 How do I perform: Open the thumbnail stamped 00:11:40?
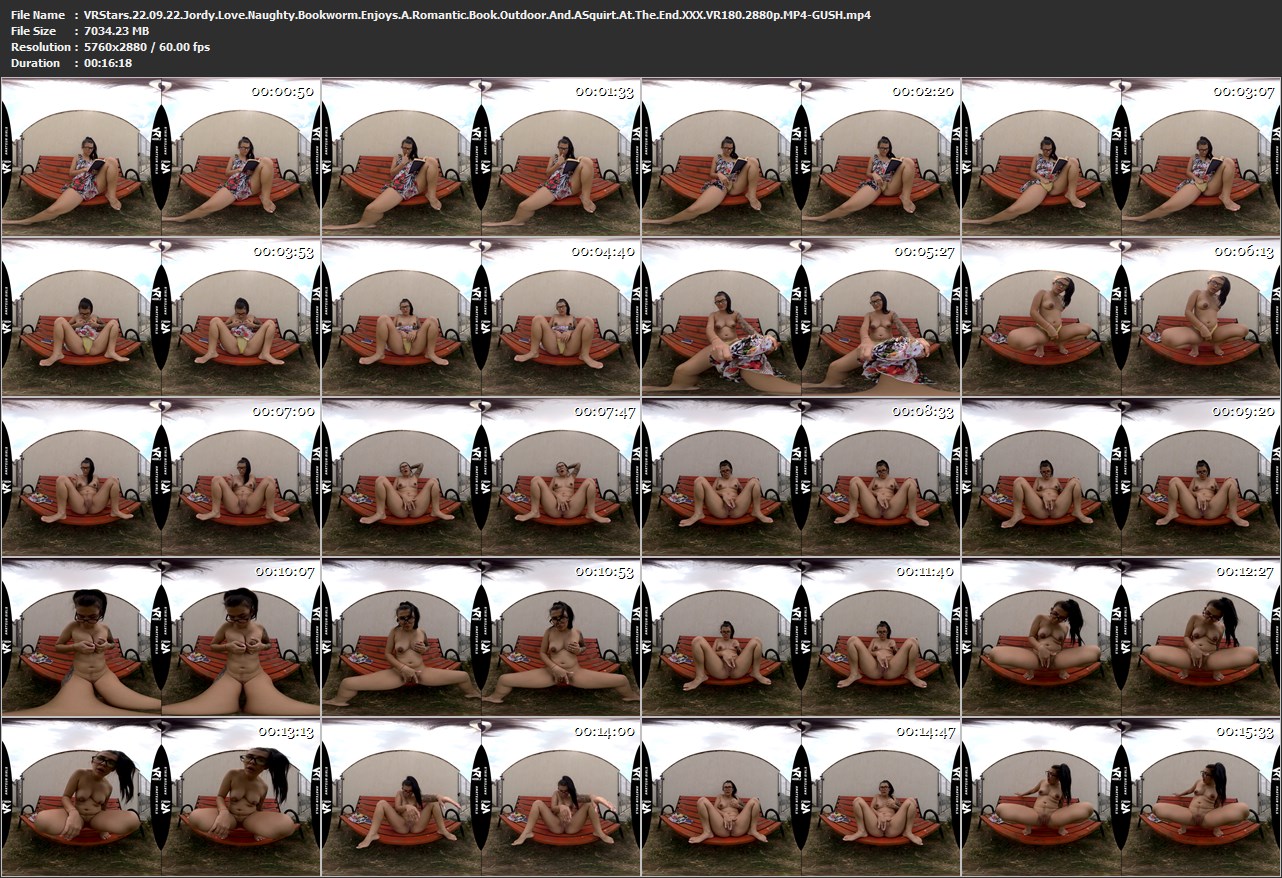(800, 636)
